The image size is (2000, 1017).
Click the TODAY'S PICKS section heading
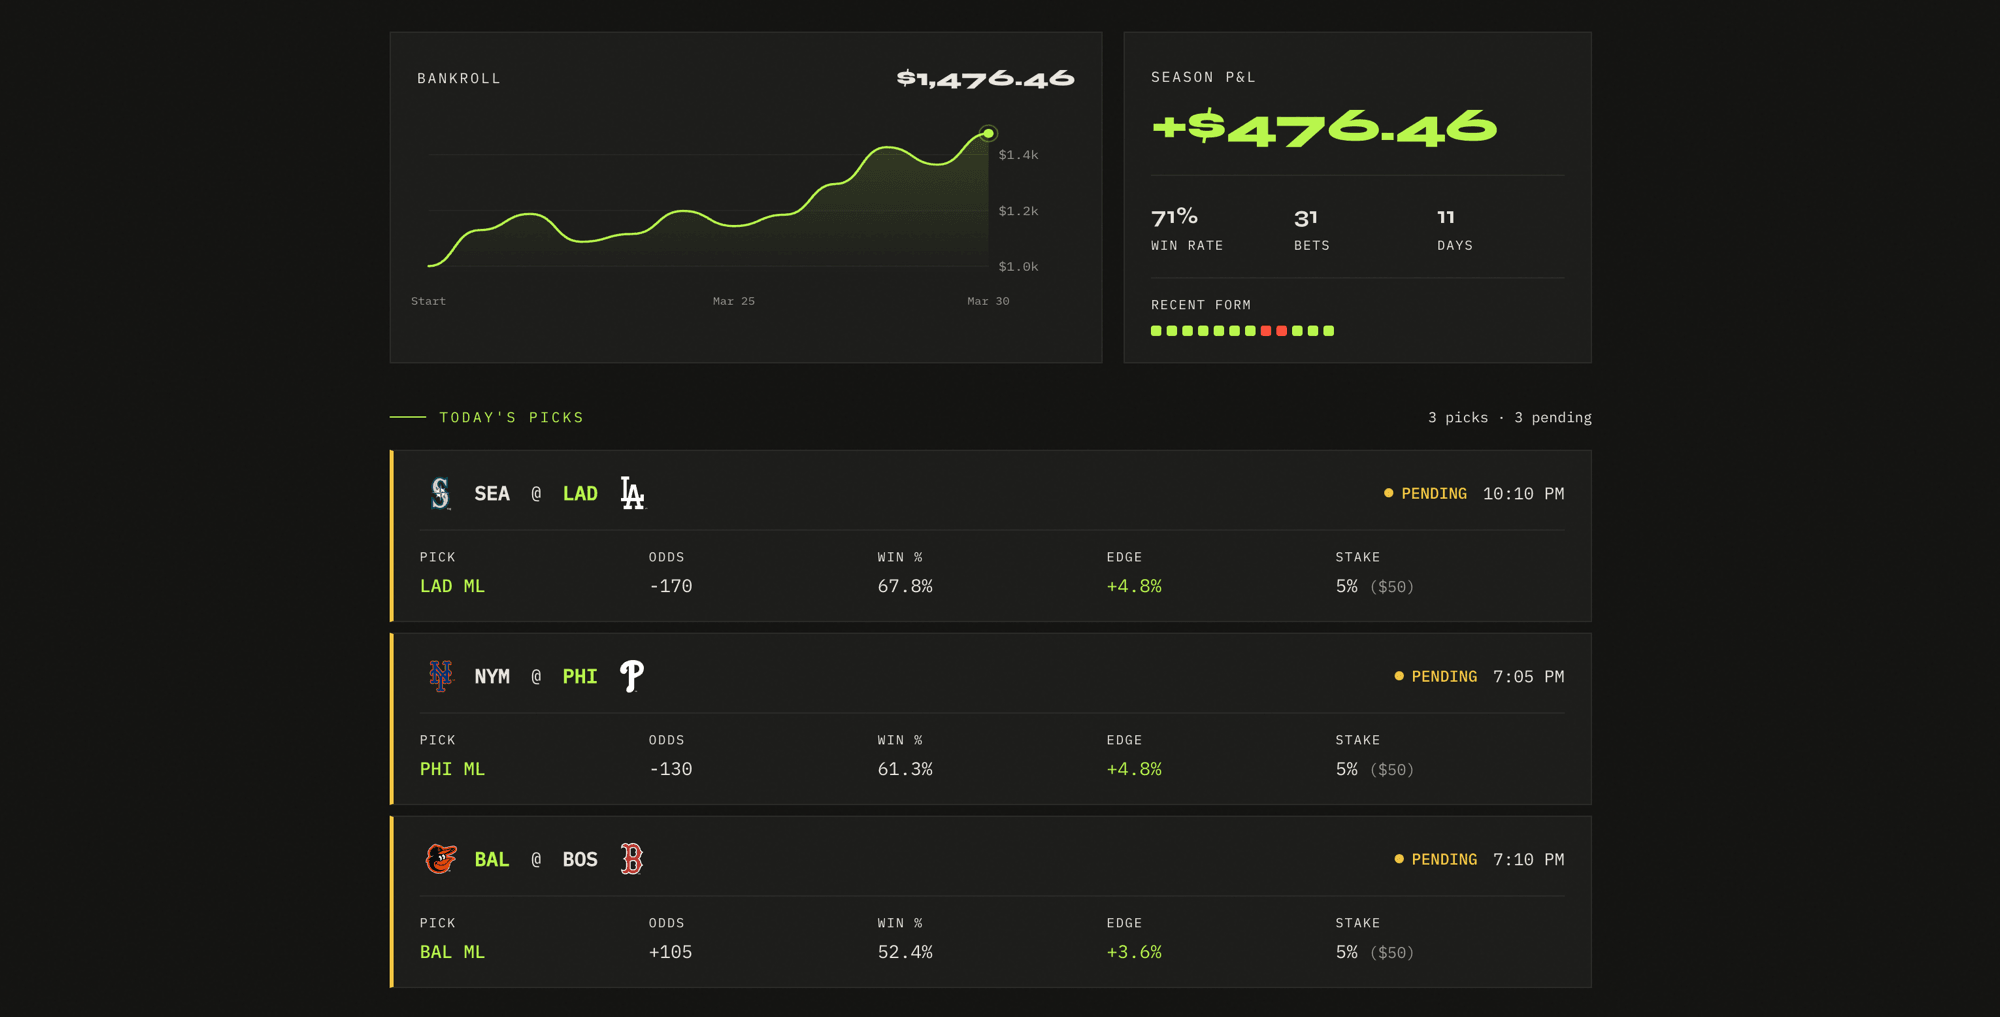click(512, 417)
